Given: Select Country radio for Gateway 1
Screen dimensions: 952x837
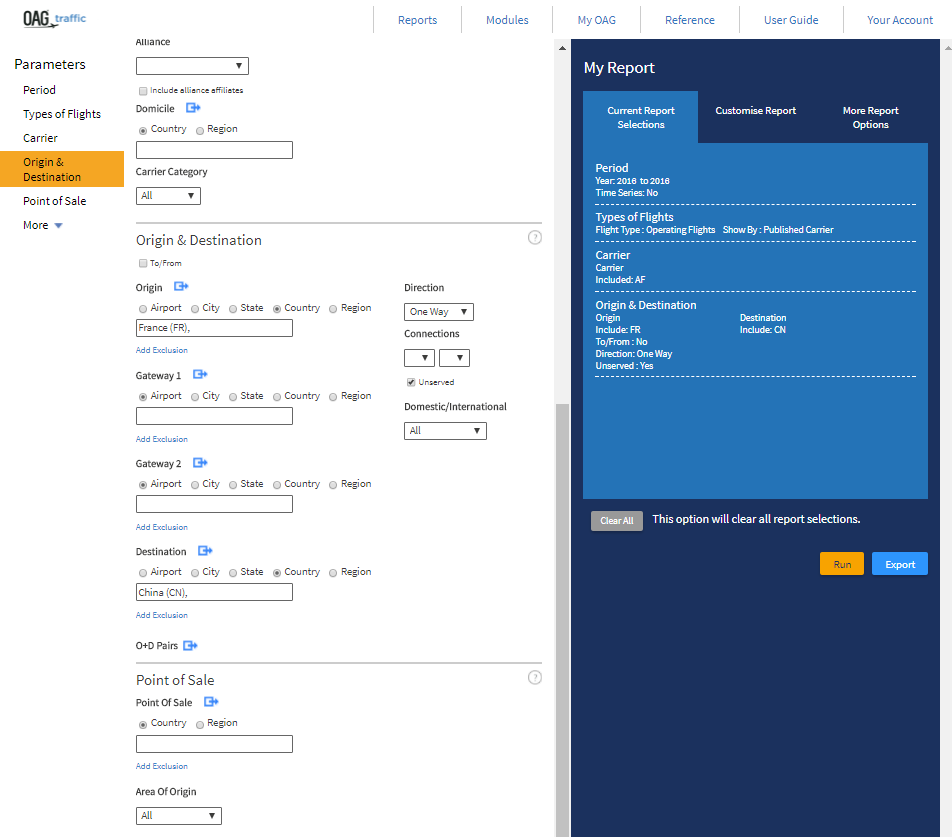Looking at the screenshot, I should [277, 397].
